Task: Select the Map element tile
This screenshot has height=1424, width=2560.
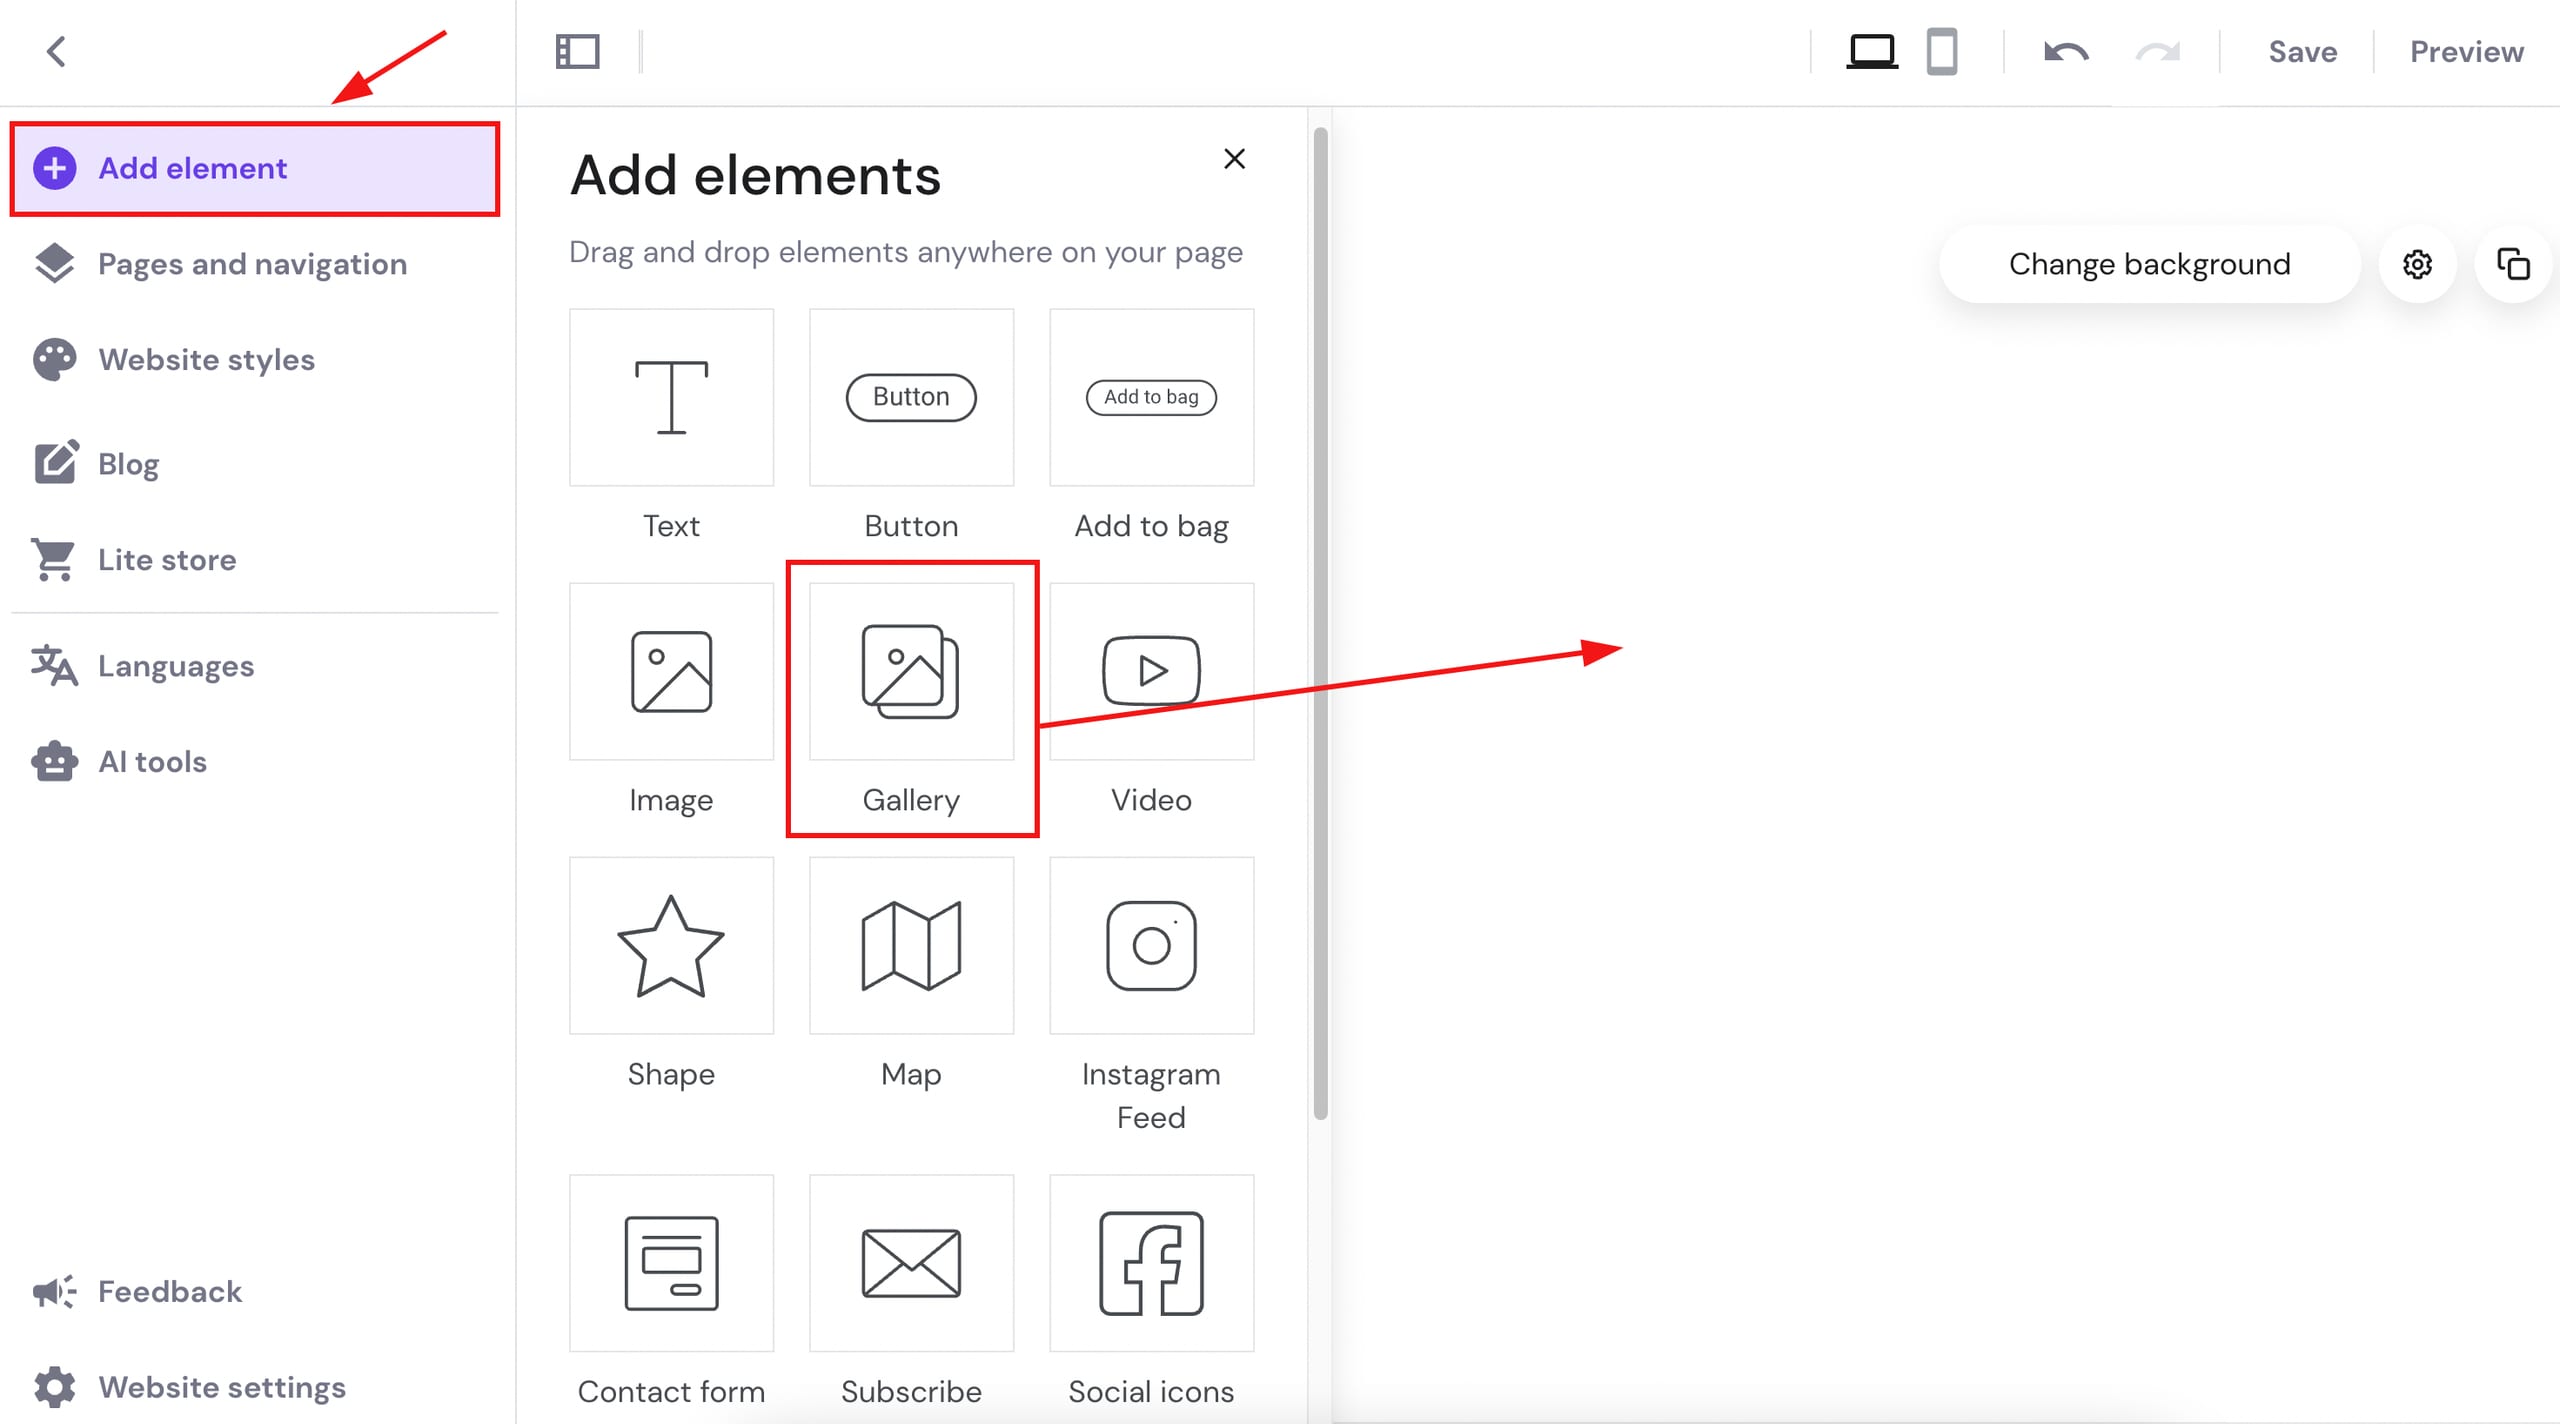Action: pyautogui.click(x=911, y=946)
